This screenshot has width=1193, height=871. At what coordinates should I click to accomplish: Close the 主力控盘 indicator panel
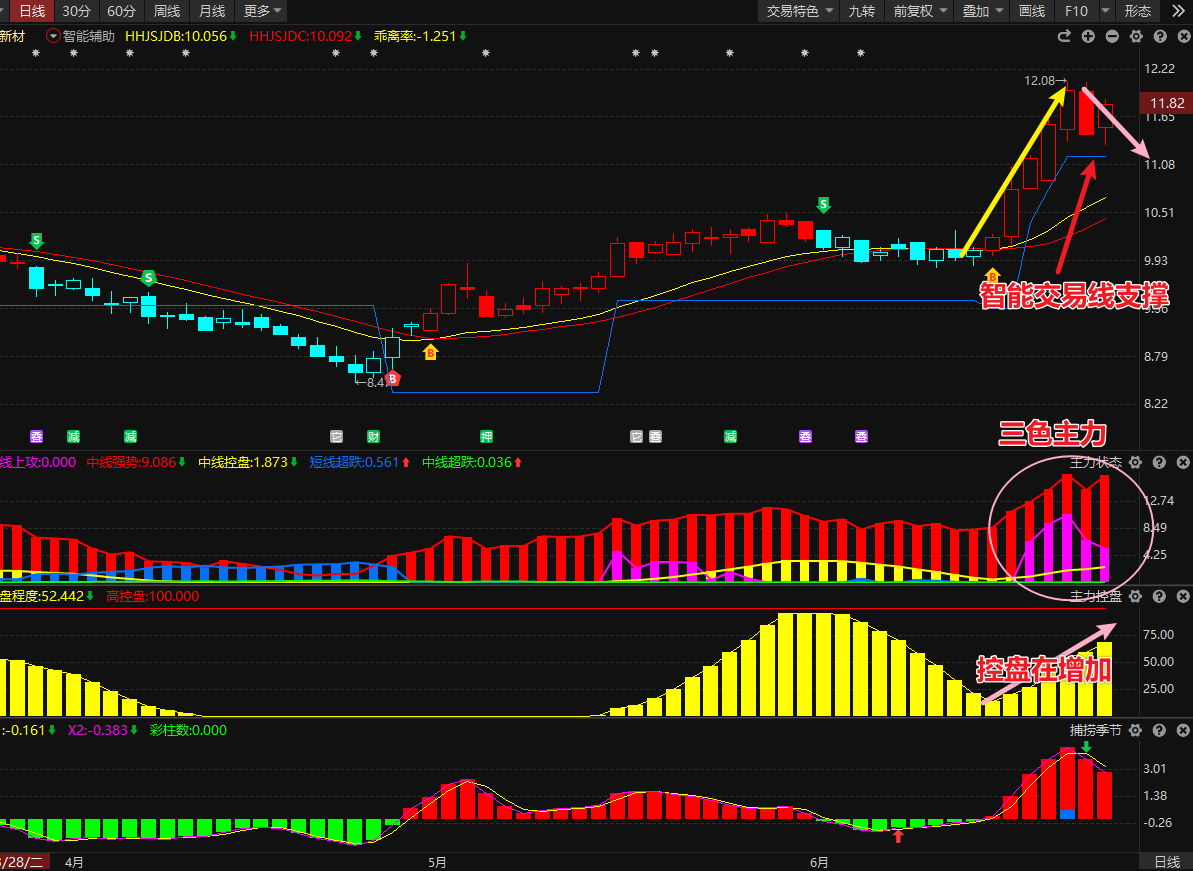[1183, 596]
